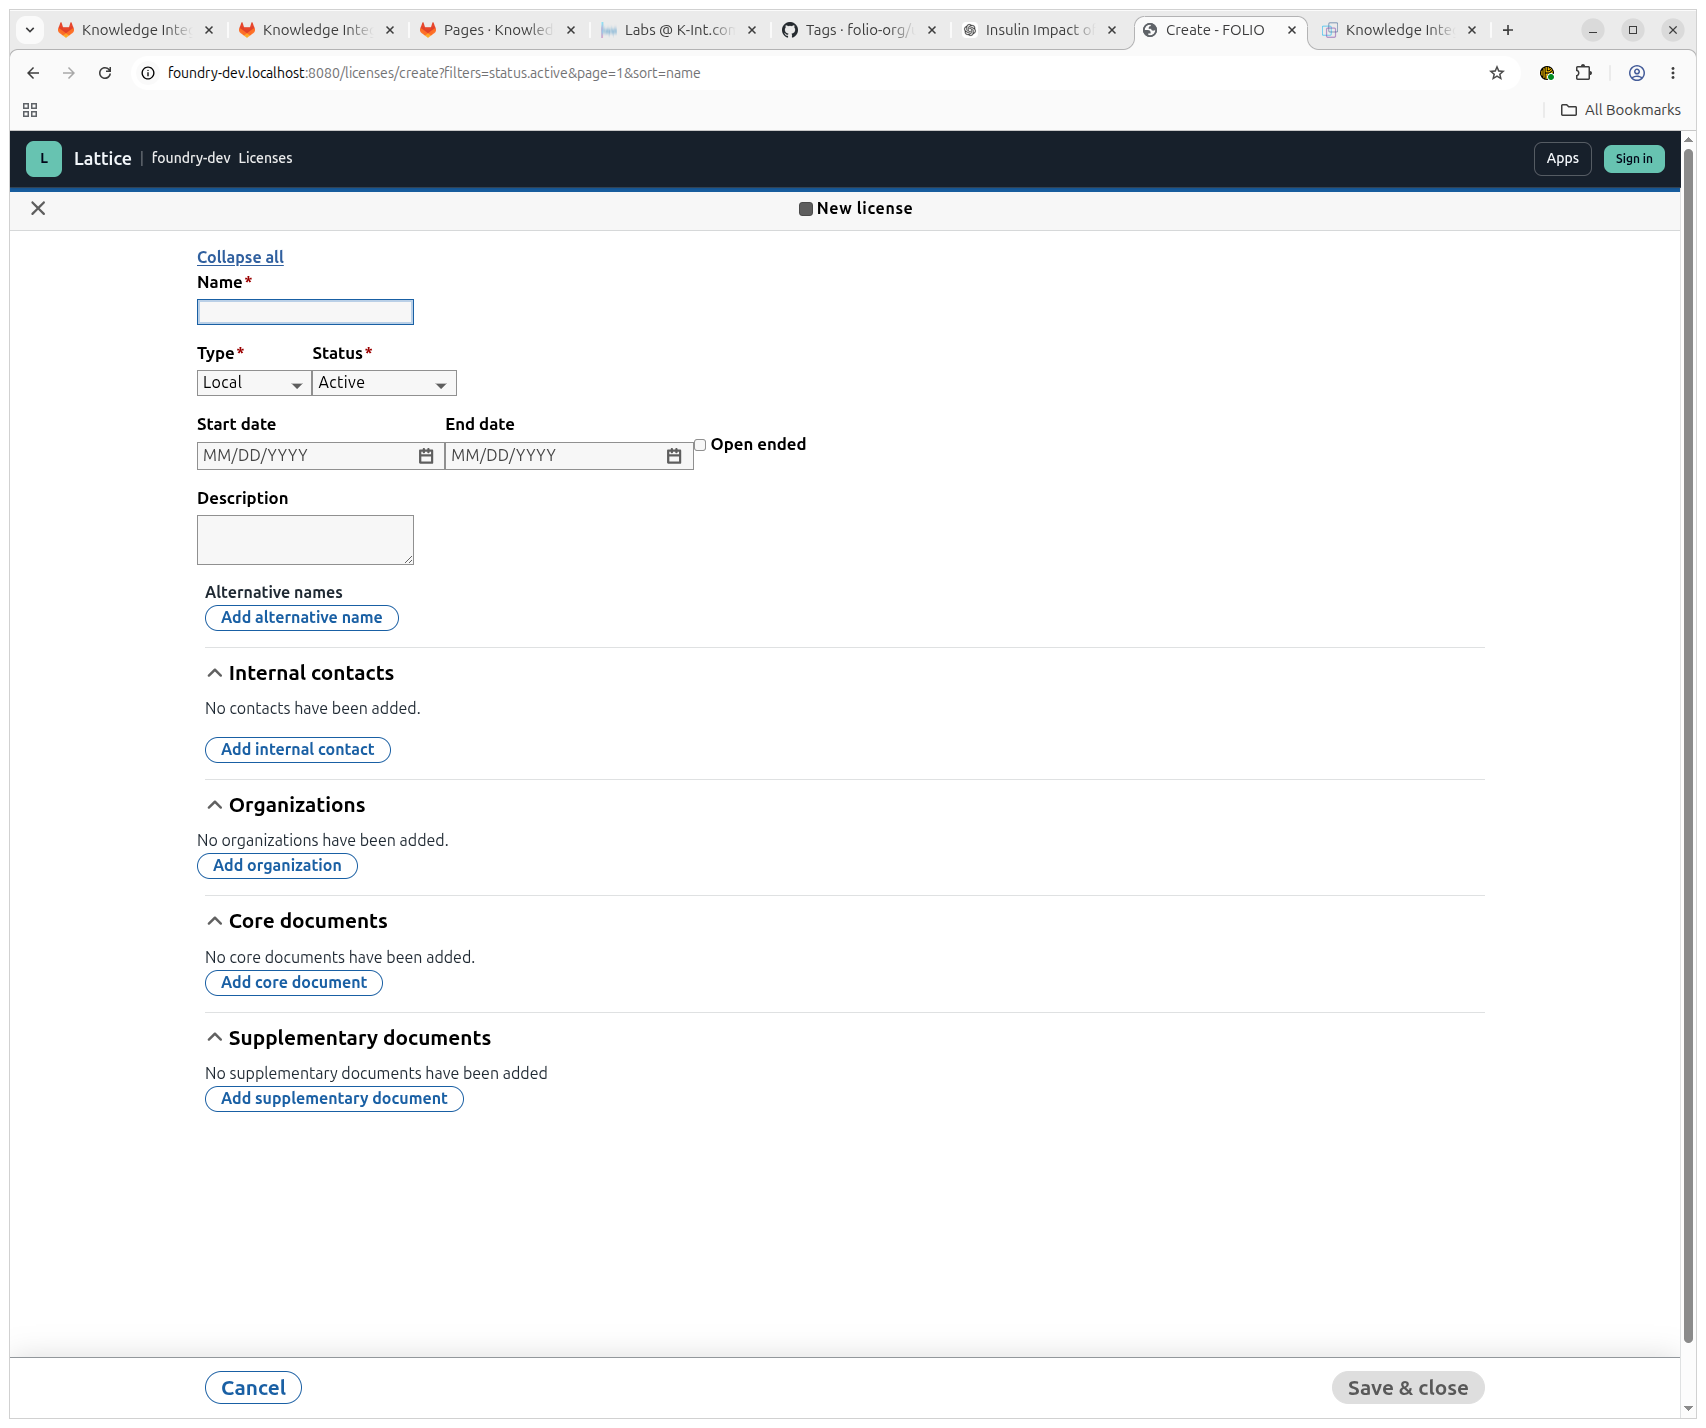Switch to the first Knowledge Integration tab
The height and width of the screenshot is (1428, 1706).
(135, 30)
